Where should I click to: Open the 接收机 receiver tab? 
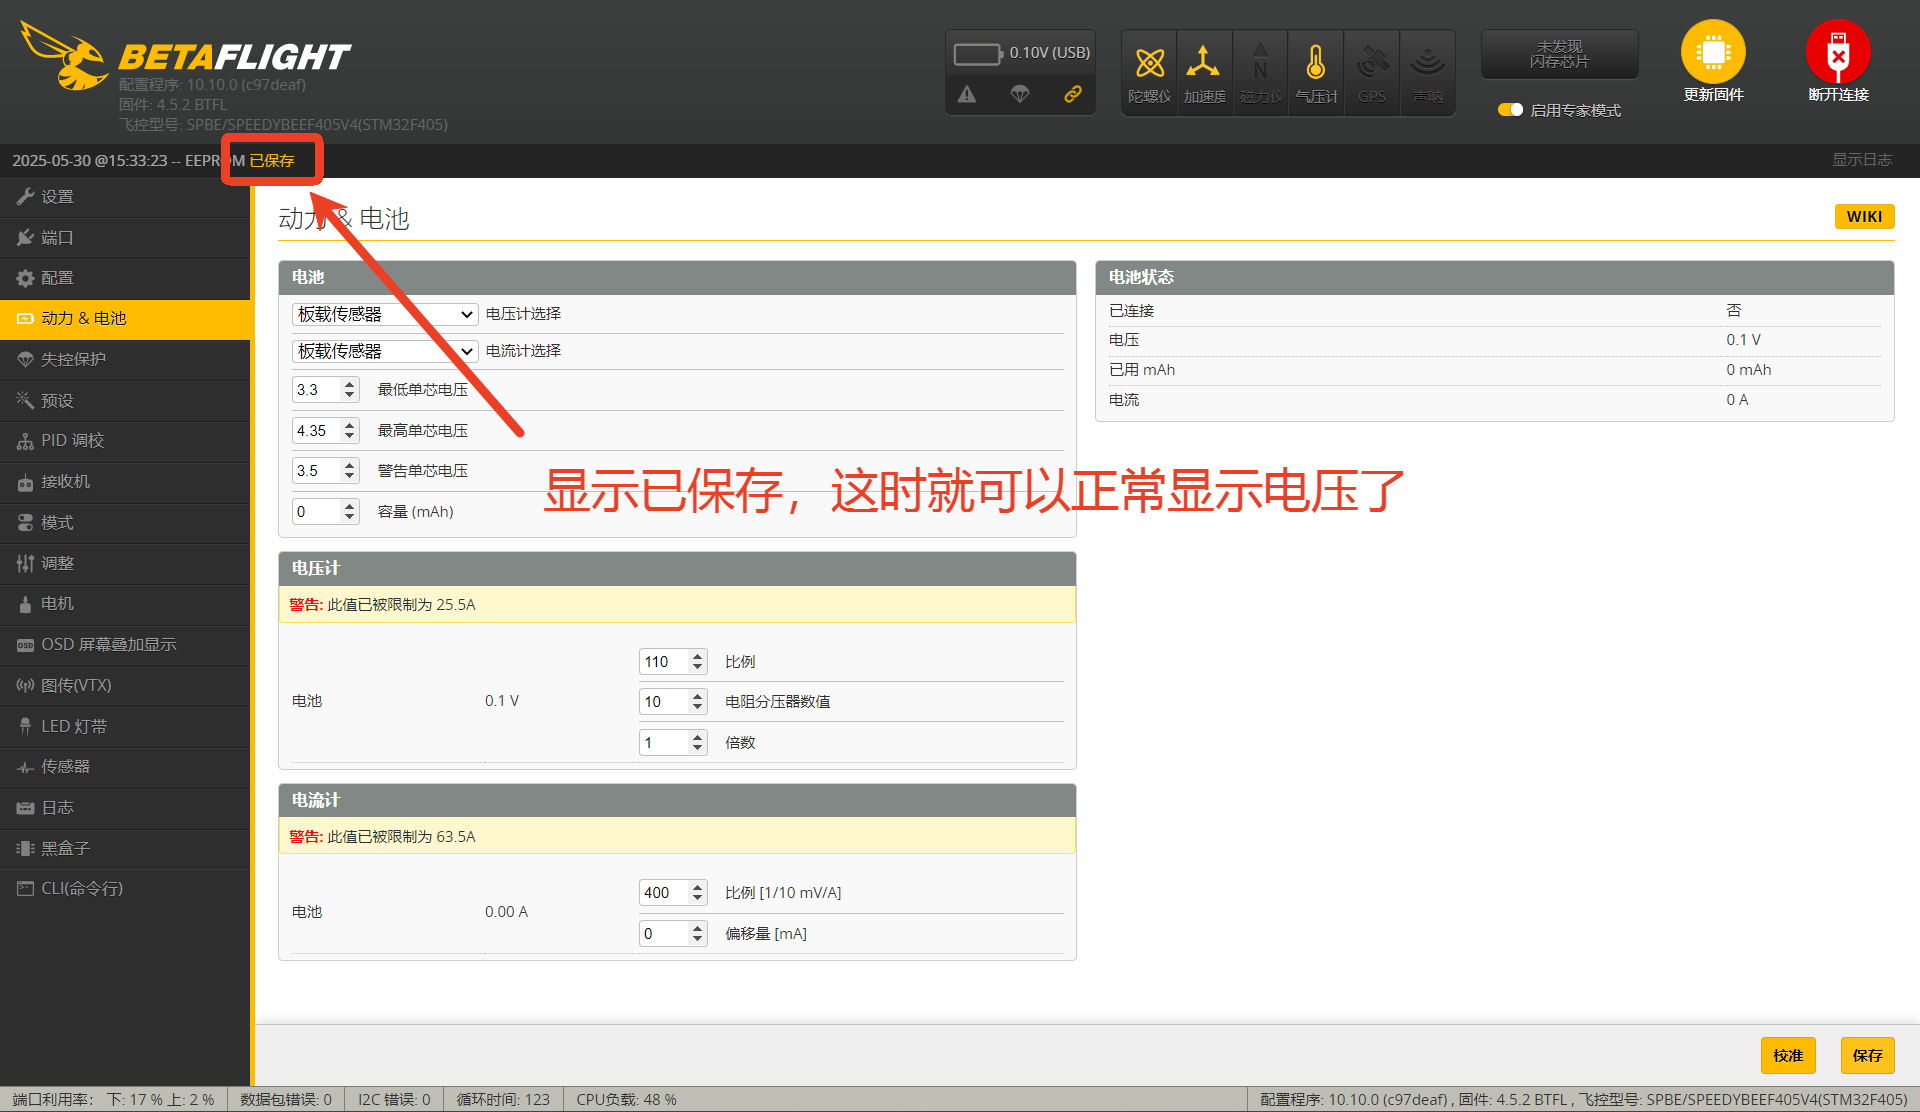pyautogui.click(x=125, y=482)
